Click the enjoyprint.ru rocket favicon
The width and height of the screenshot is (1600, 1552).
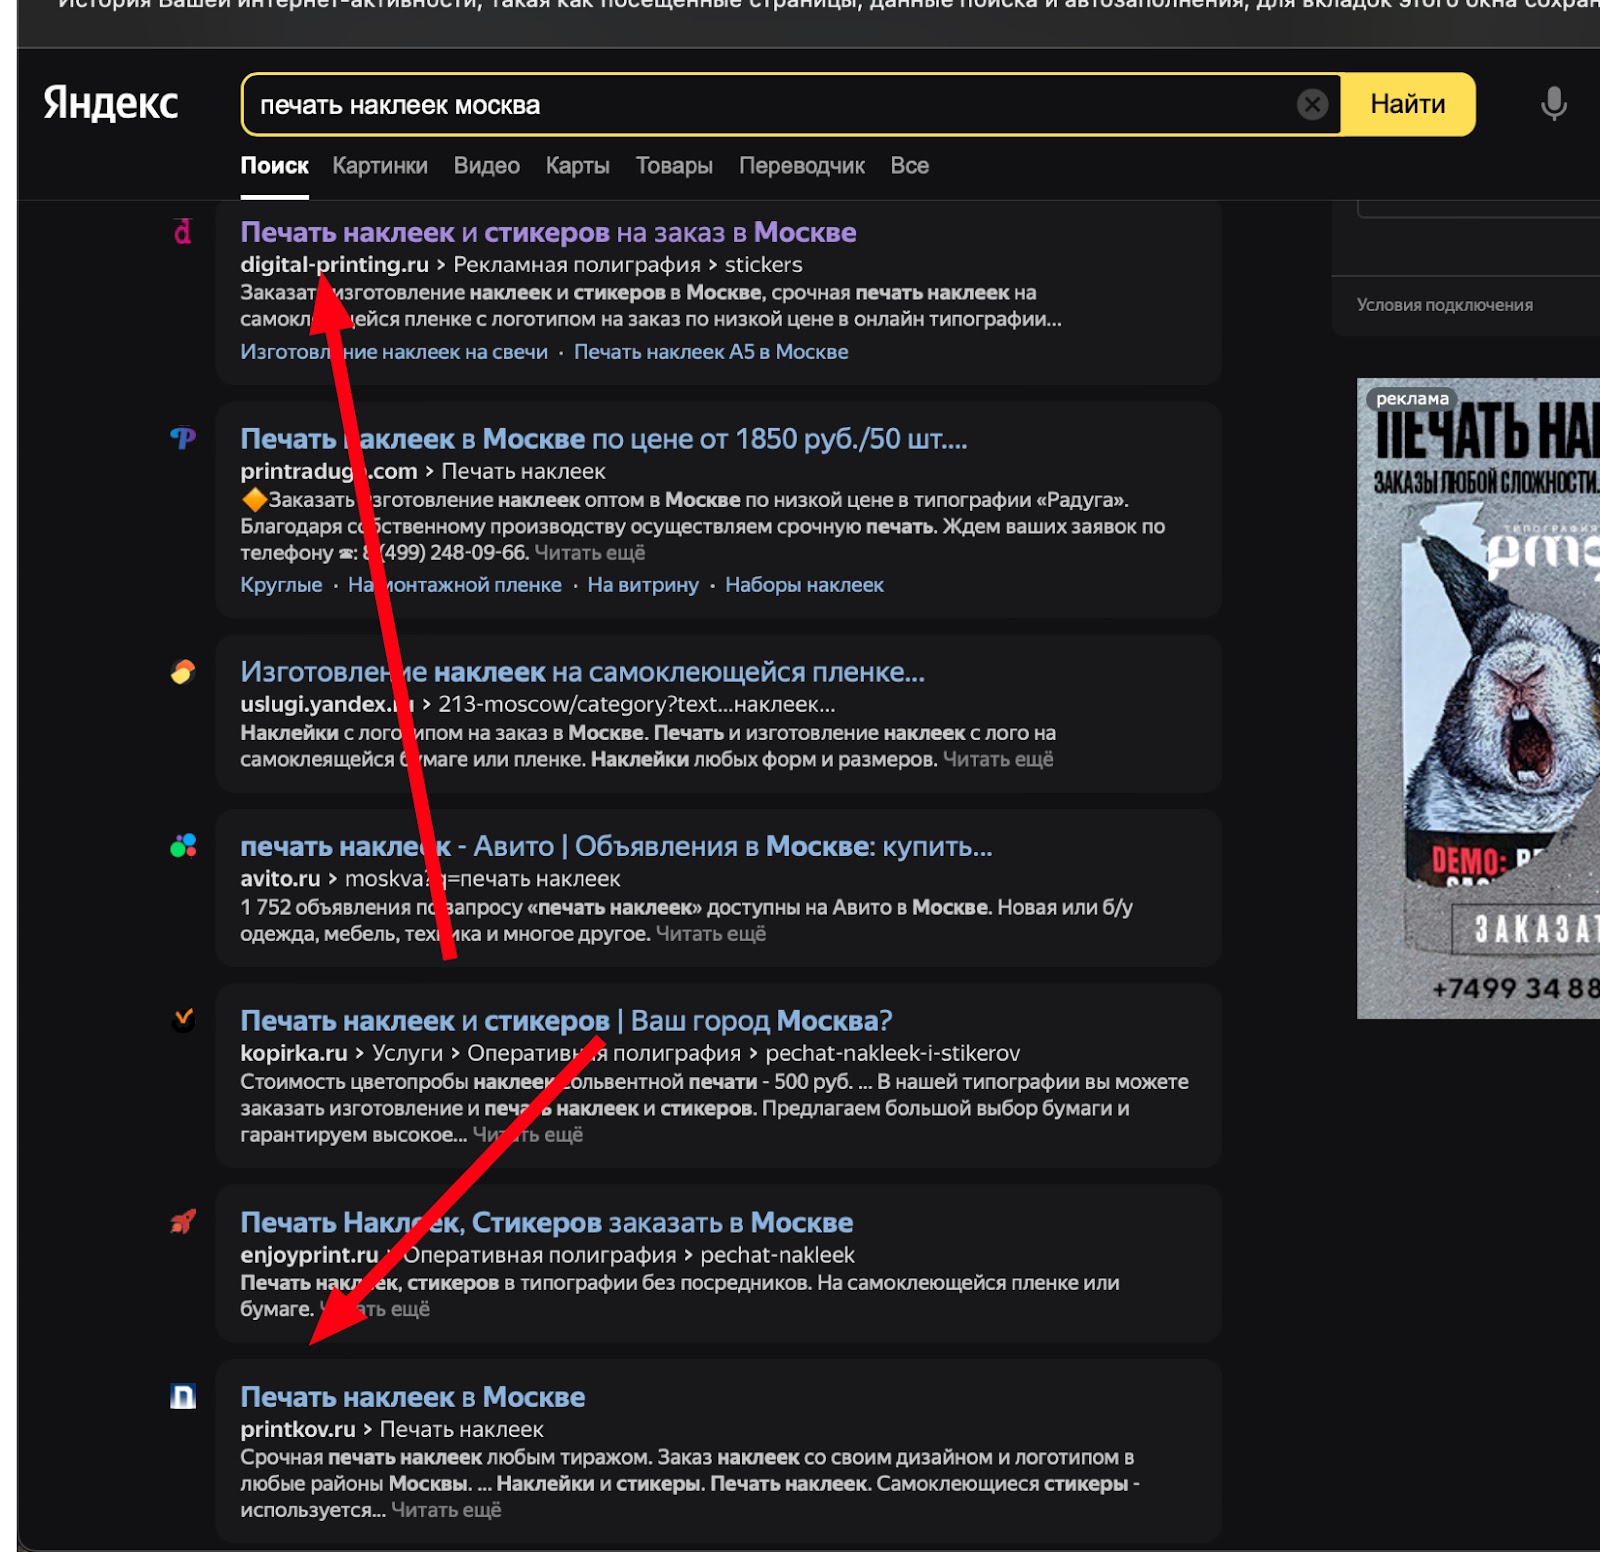[x=183, y=1222]
